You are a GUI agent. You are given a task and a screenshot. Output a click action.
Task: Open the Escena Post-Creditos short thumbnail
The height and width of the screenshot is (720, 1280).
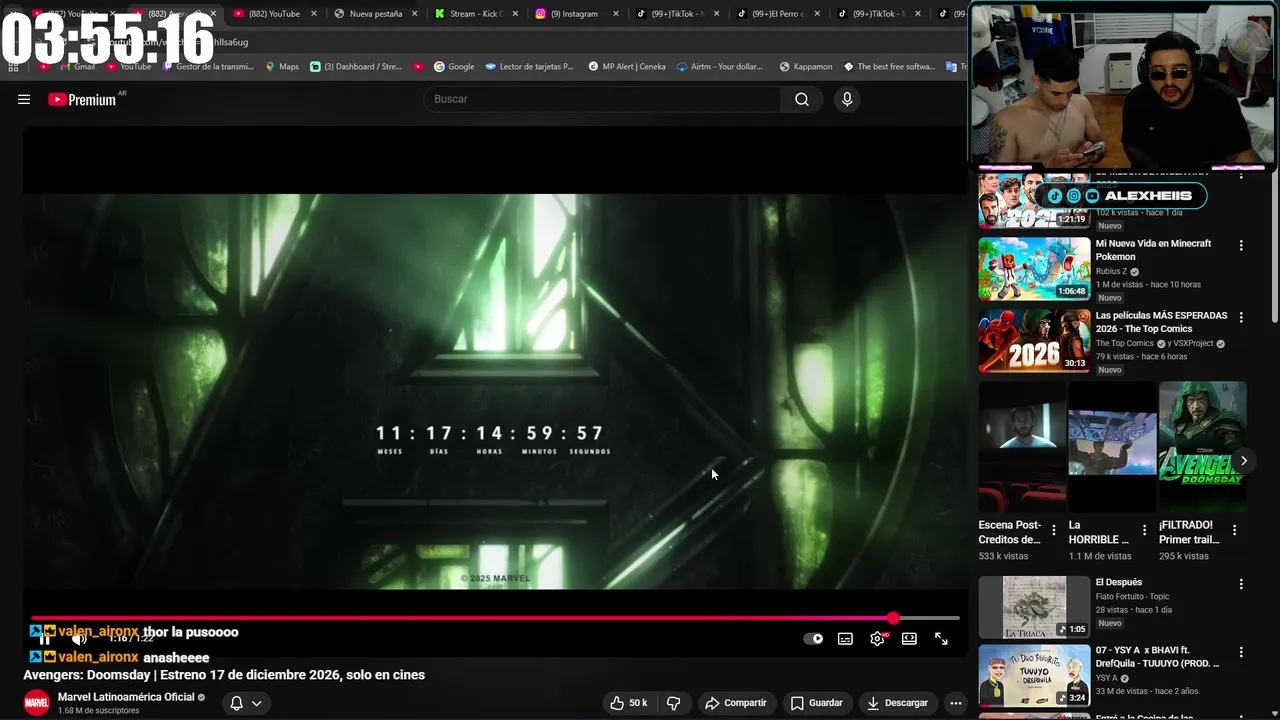click(x=1022, y=446)
